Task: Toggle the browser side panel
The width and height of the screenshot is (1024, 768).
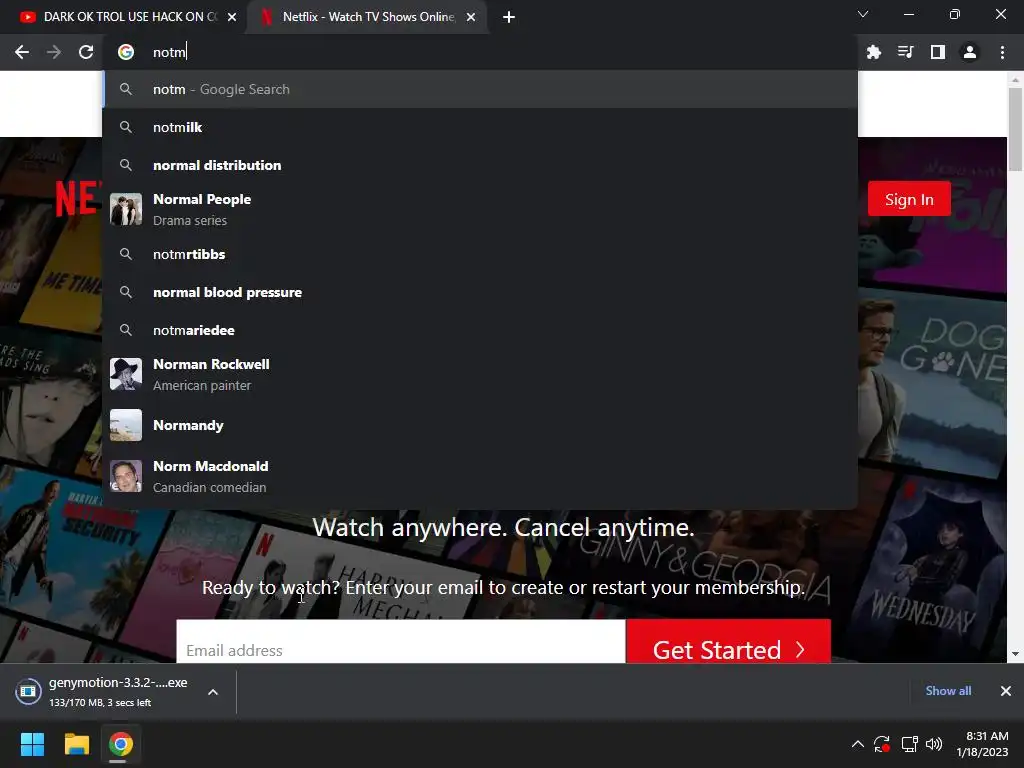Action: pyautogui.click(x=938, y=52)
